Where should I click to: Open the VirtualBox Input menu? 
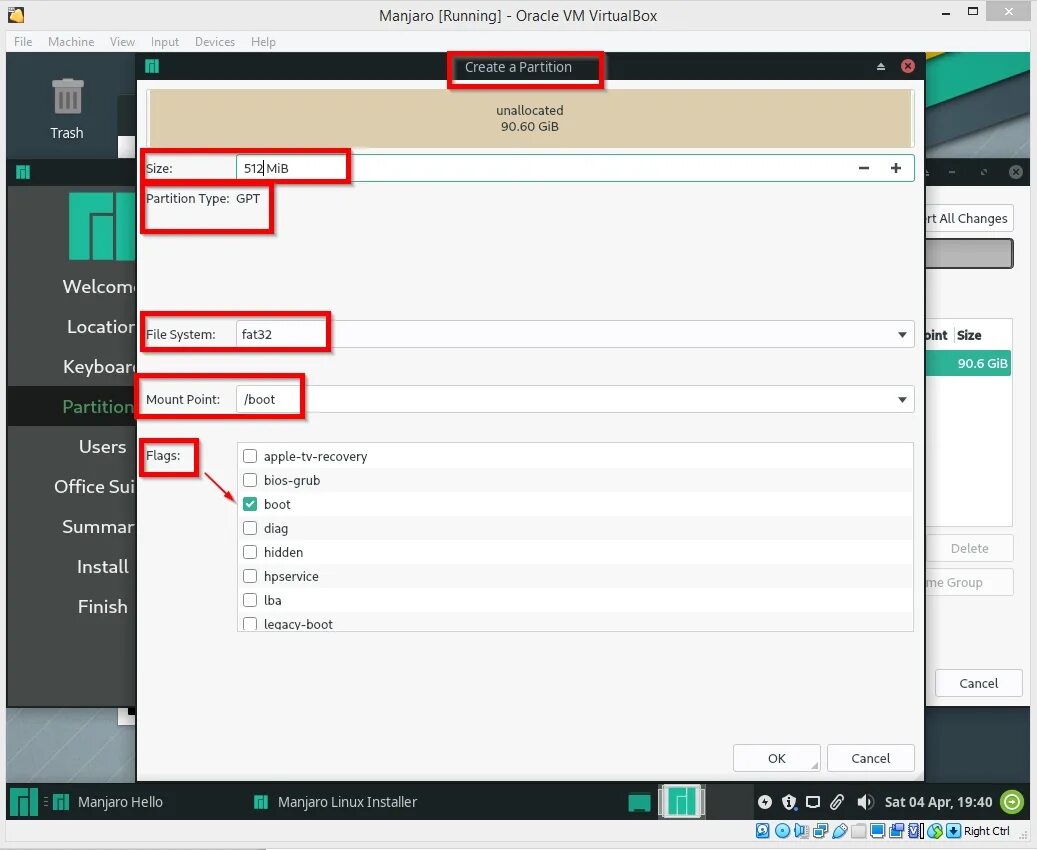pos(165,42)
